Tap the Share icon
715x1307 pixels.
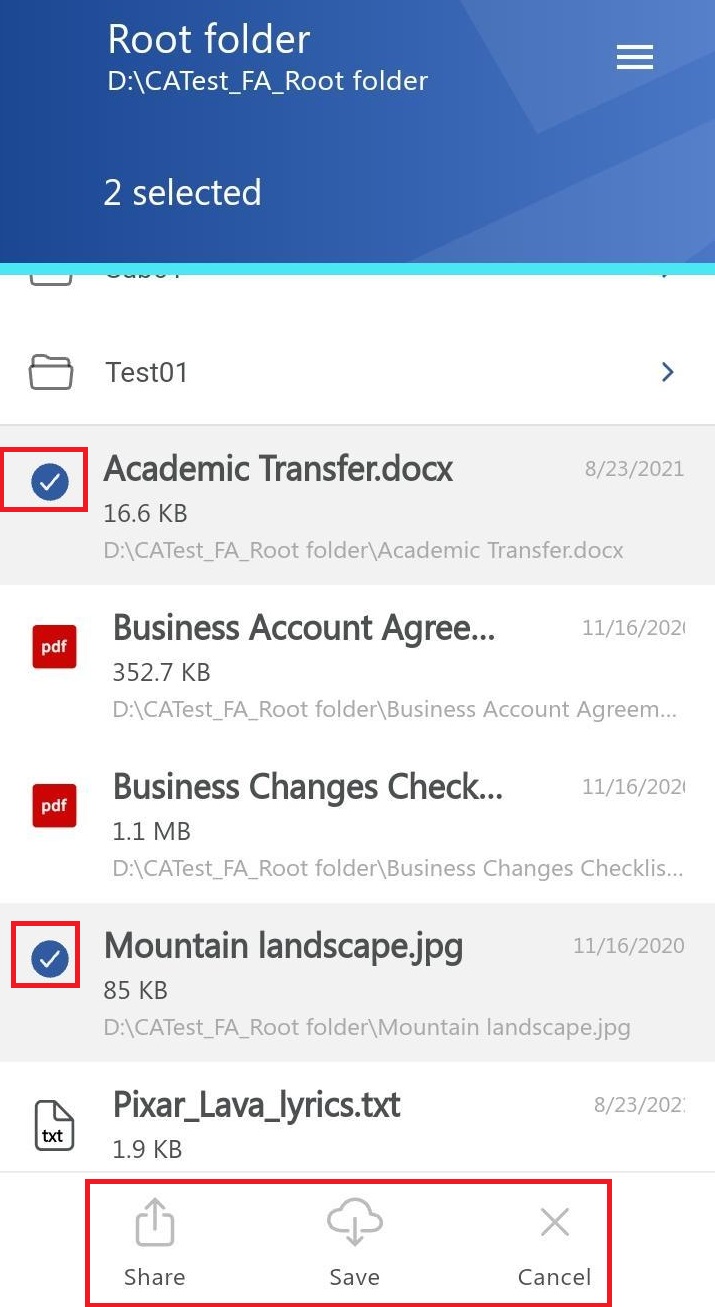click(x=154, y=1224)
